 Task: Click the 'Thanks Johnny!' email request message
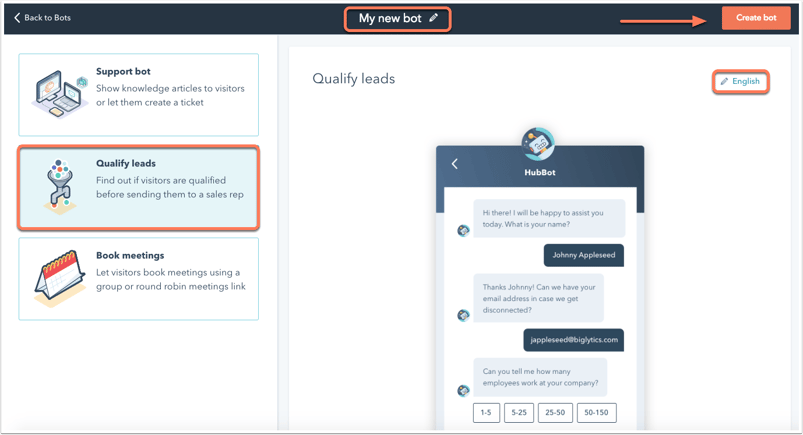click(x=538, y=298)
